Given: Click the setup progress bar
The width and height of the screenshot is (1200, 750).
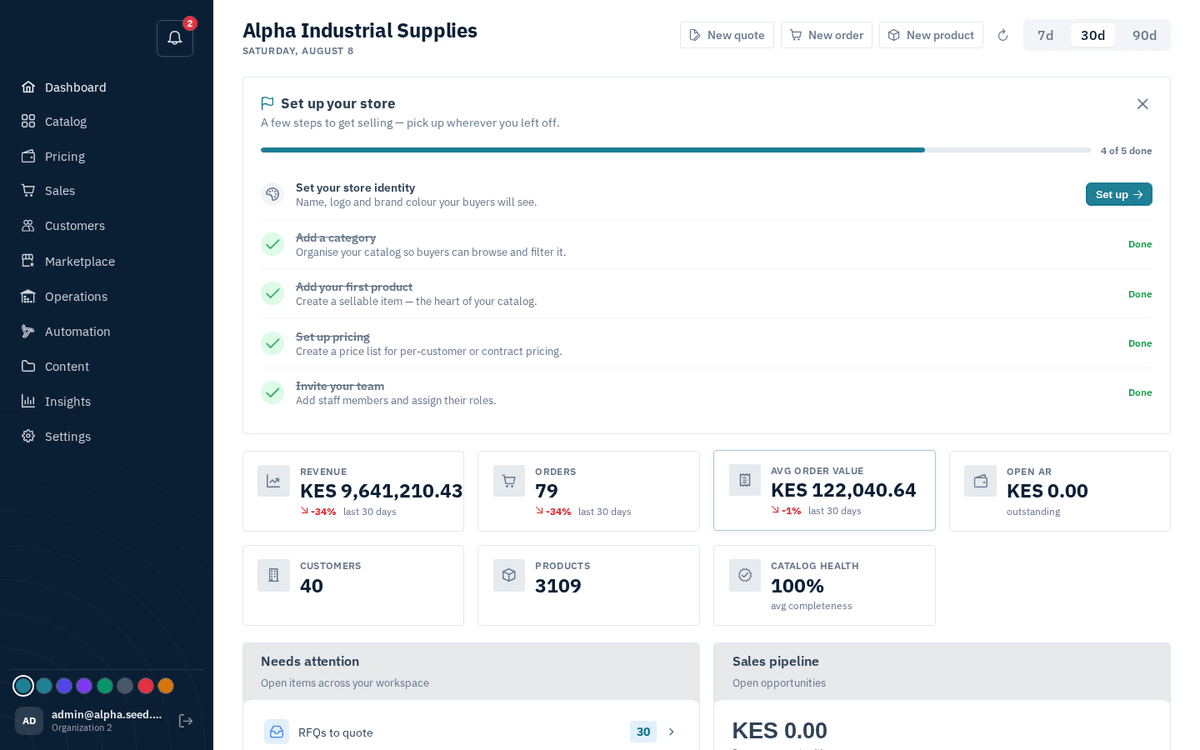Looking at the screenshot, I should [x=676, y=150].
